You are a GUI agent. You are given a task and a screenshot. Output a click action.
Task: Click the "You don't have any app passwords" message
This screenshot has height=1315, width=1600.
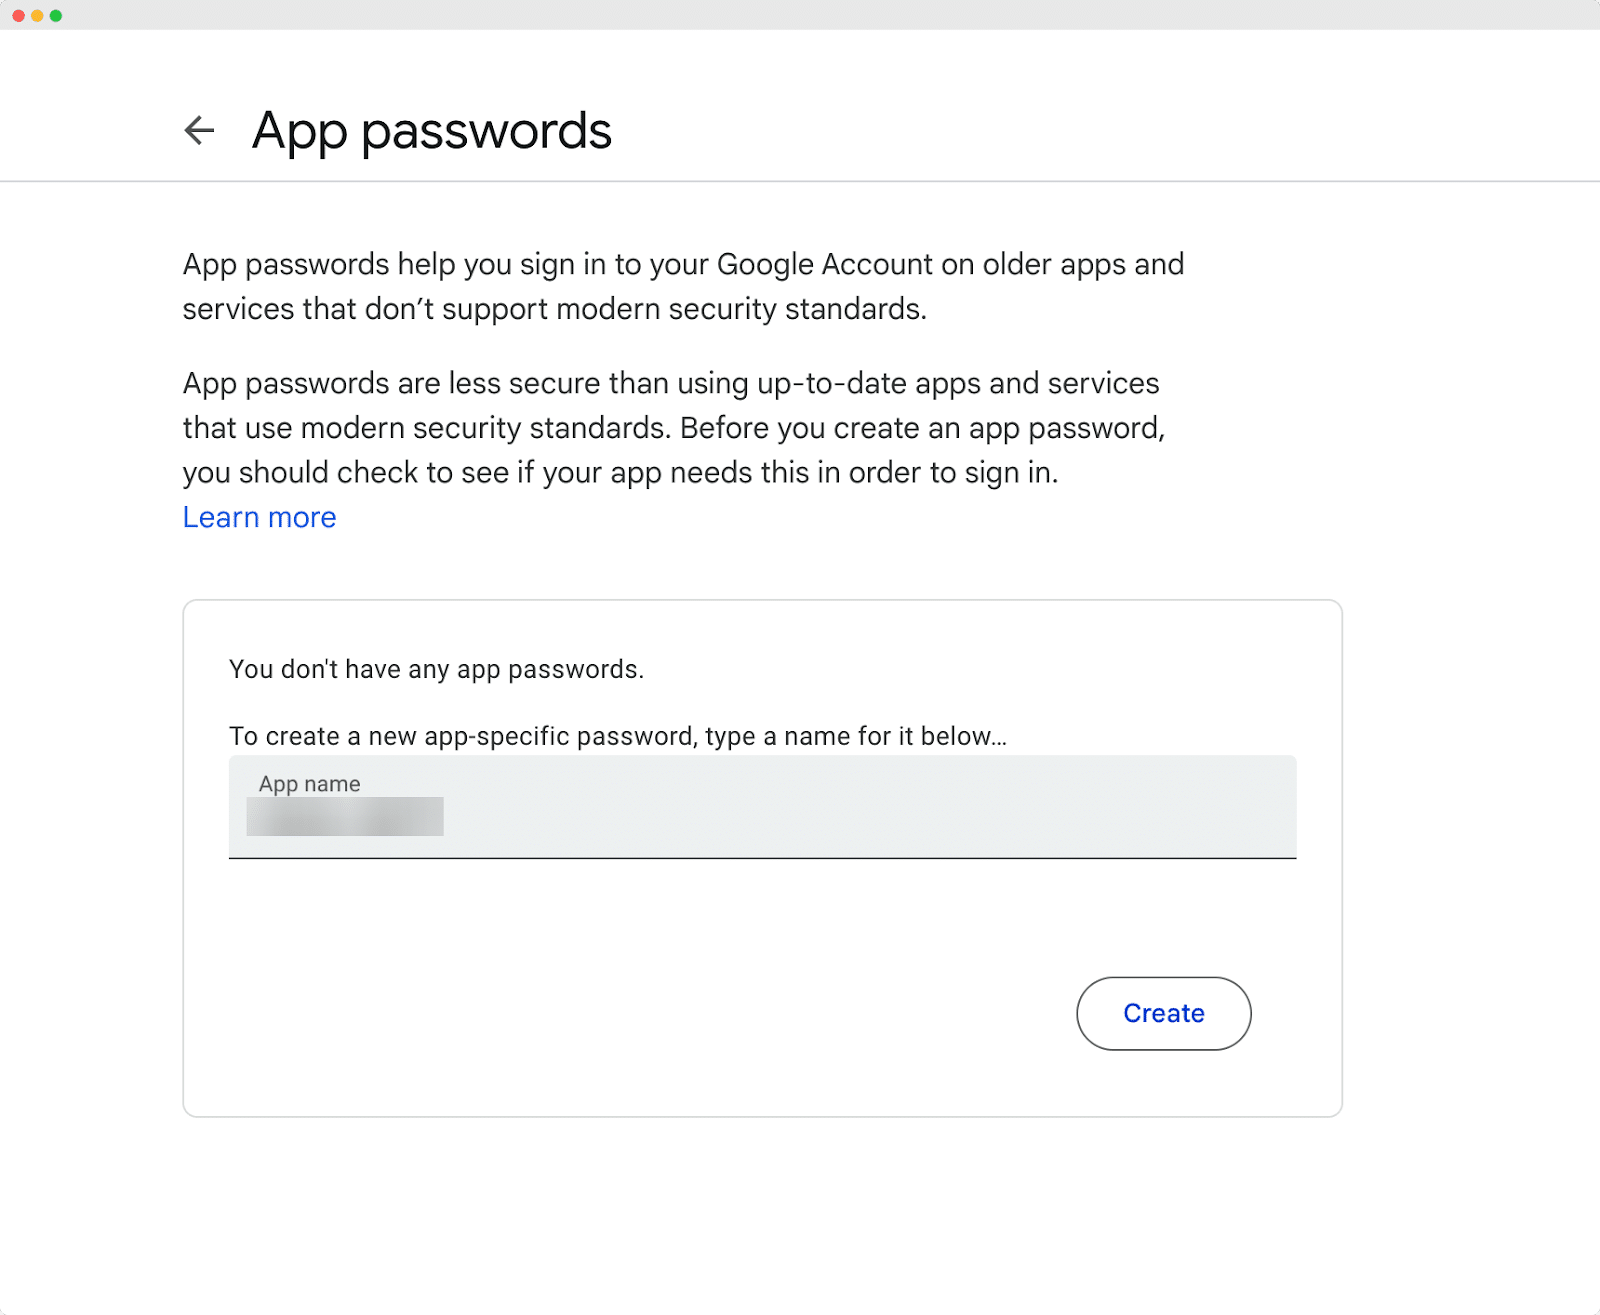tap(436, 669)
